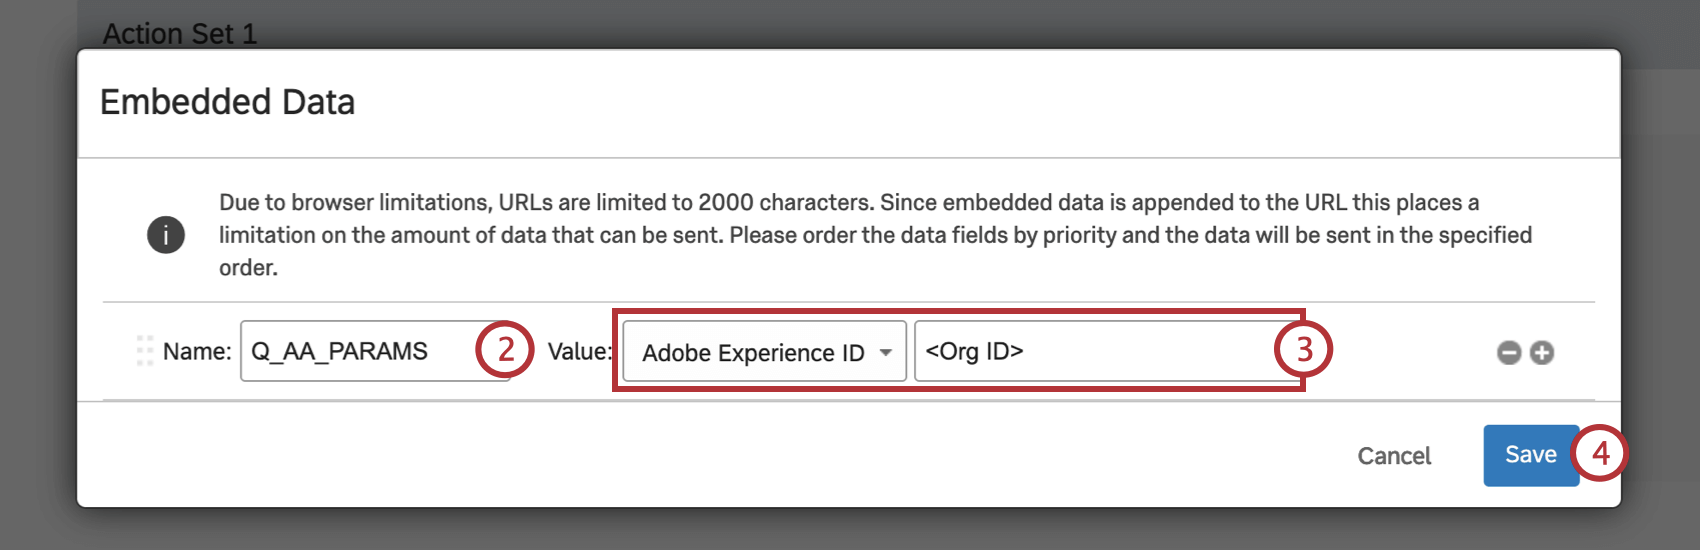This screenshot has width=1700, height=550.
Task: Click the Name: label
Action: pyautogui.click(x=197, y=352)
